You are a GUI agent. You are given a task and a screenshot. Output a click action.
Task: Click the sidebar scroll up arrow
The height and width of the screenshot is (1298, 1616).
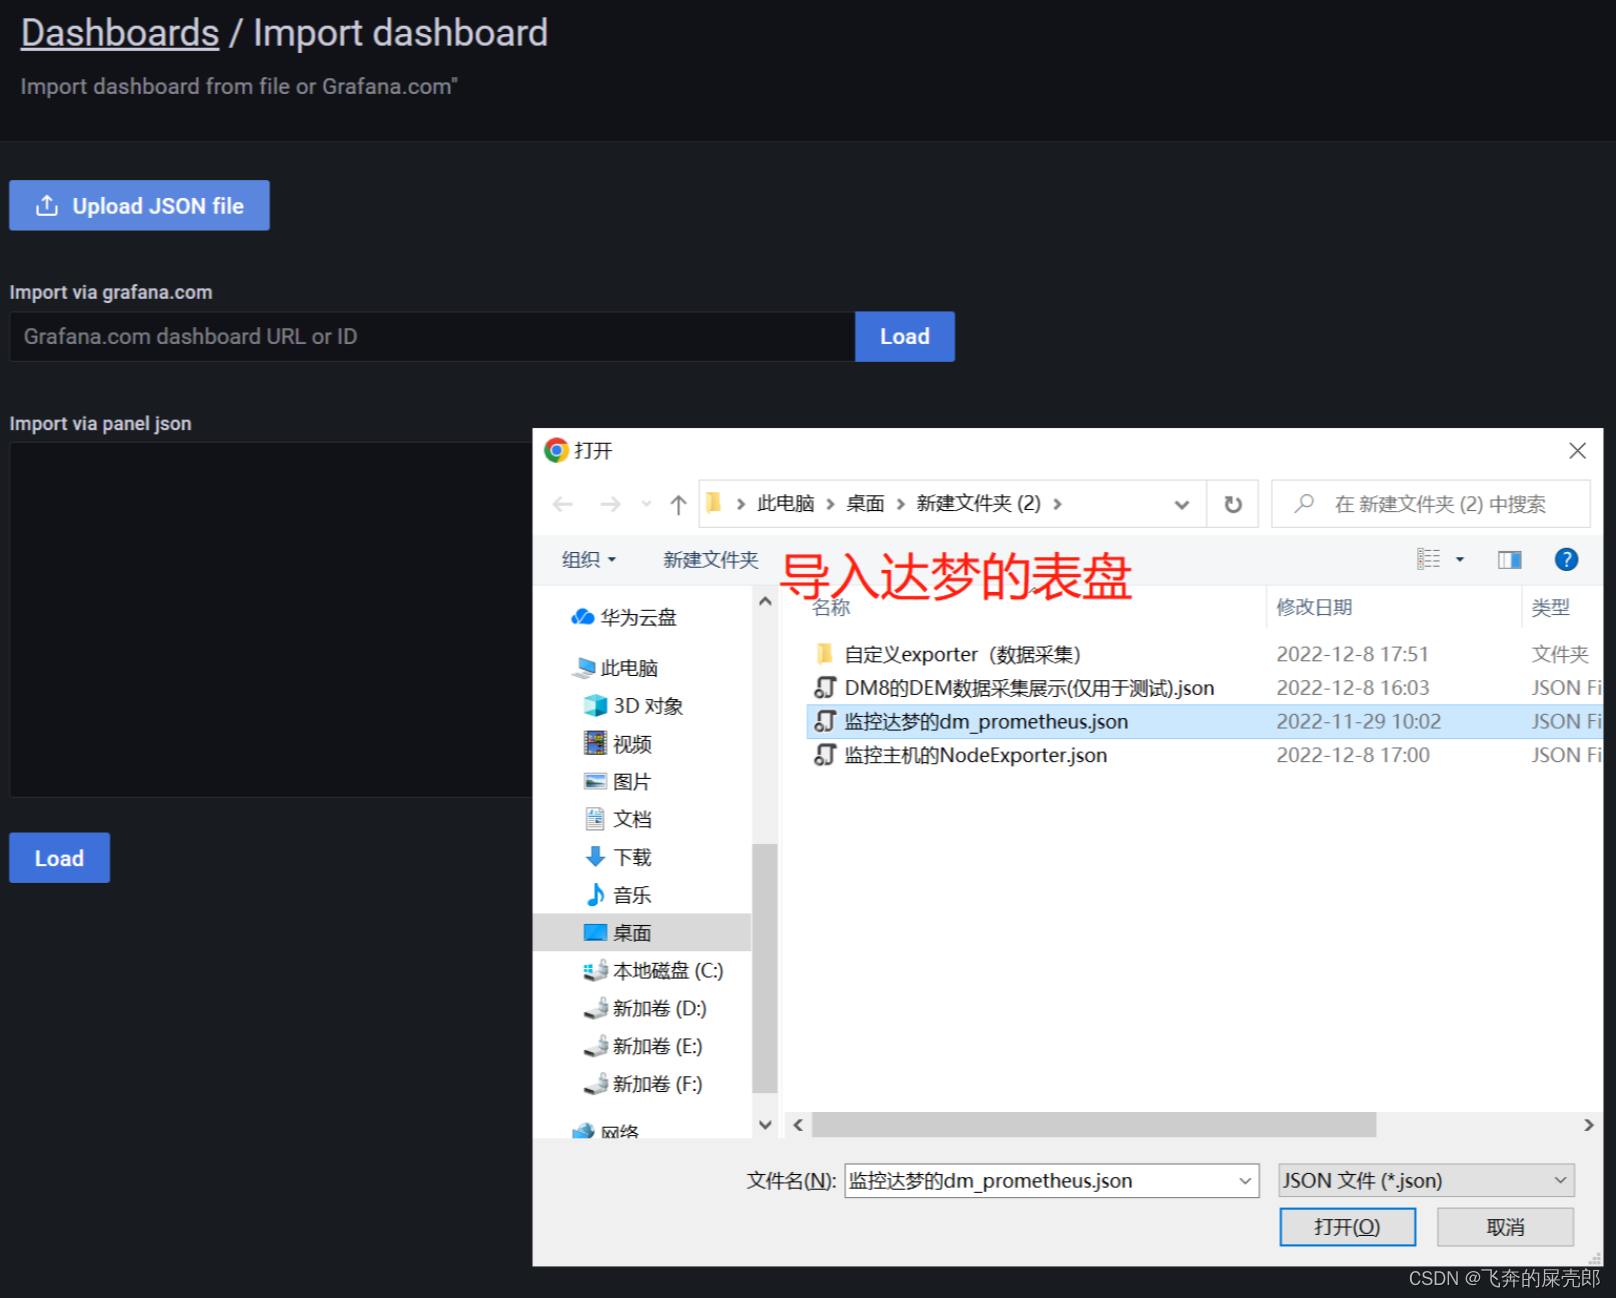(x=765, y=602)
